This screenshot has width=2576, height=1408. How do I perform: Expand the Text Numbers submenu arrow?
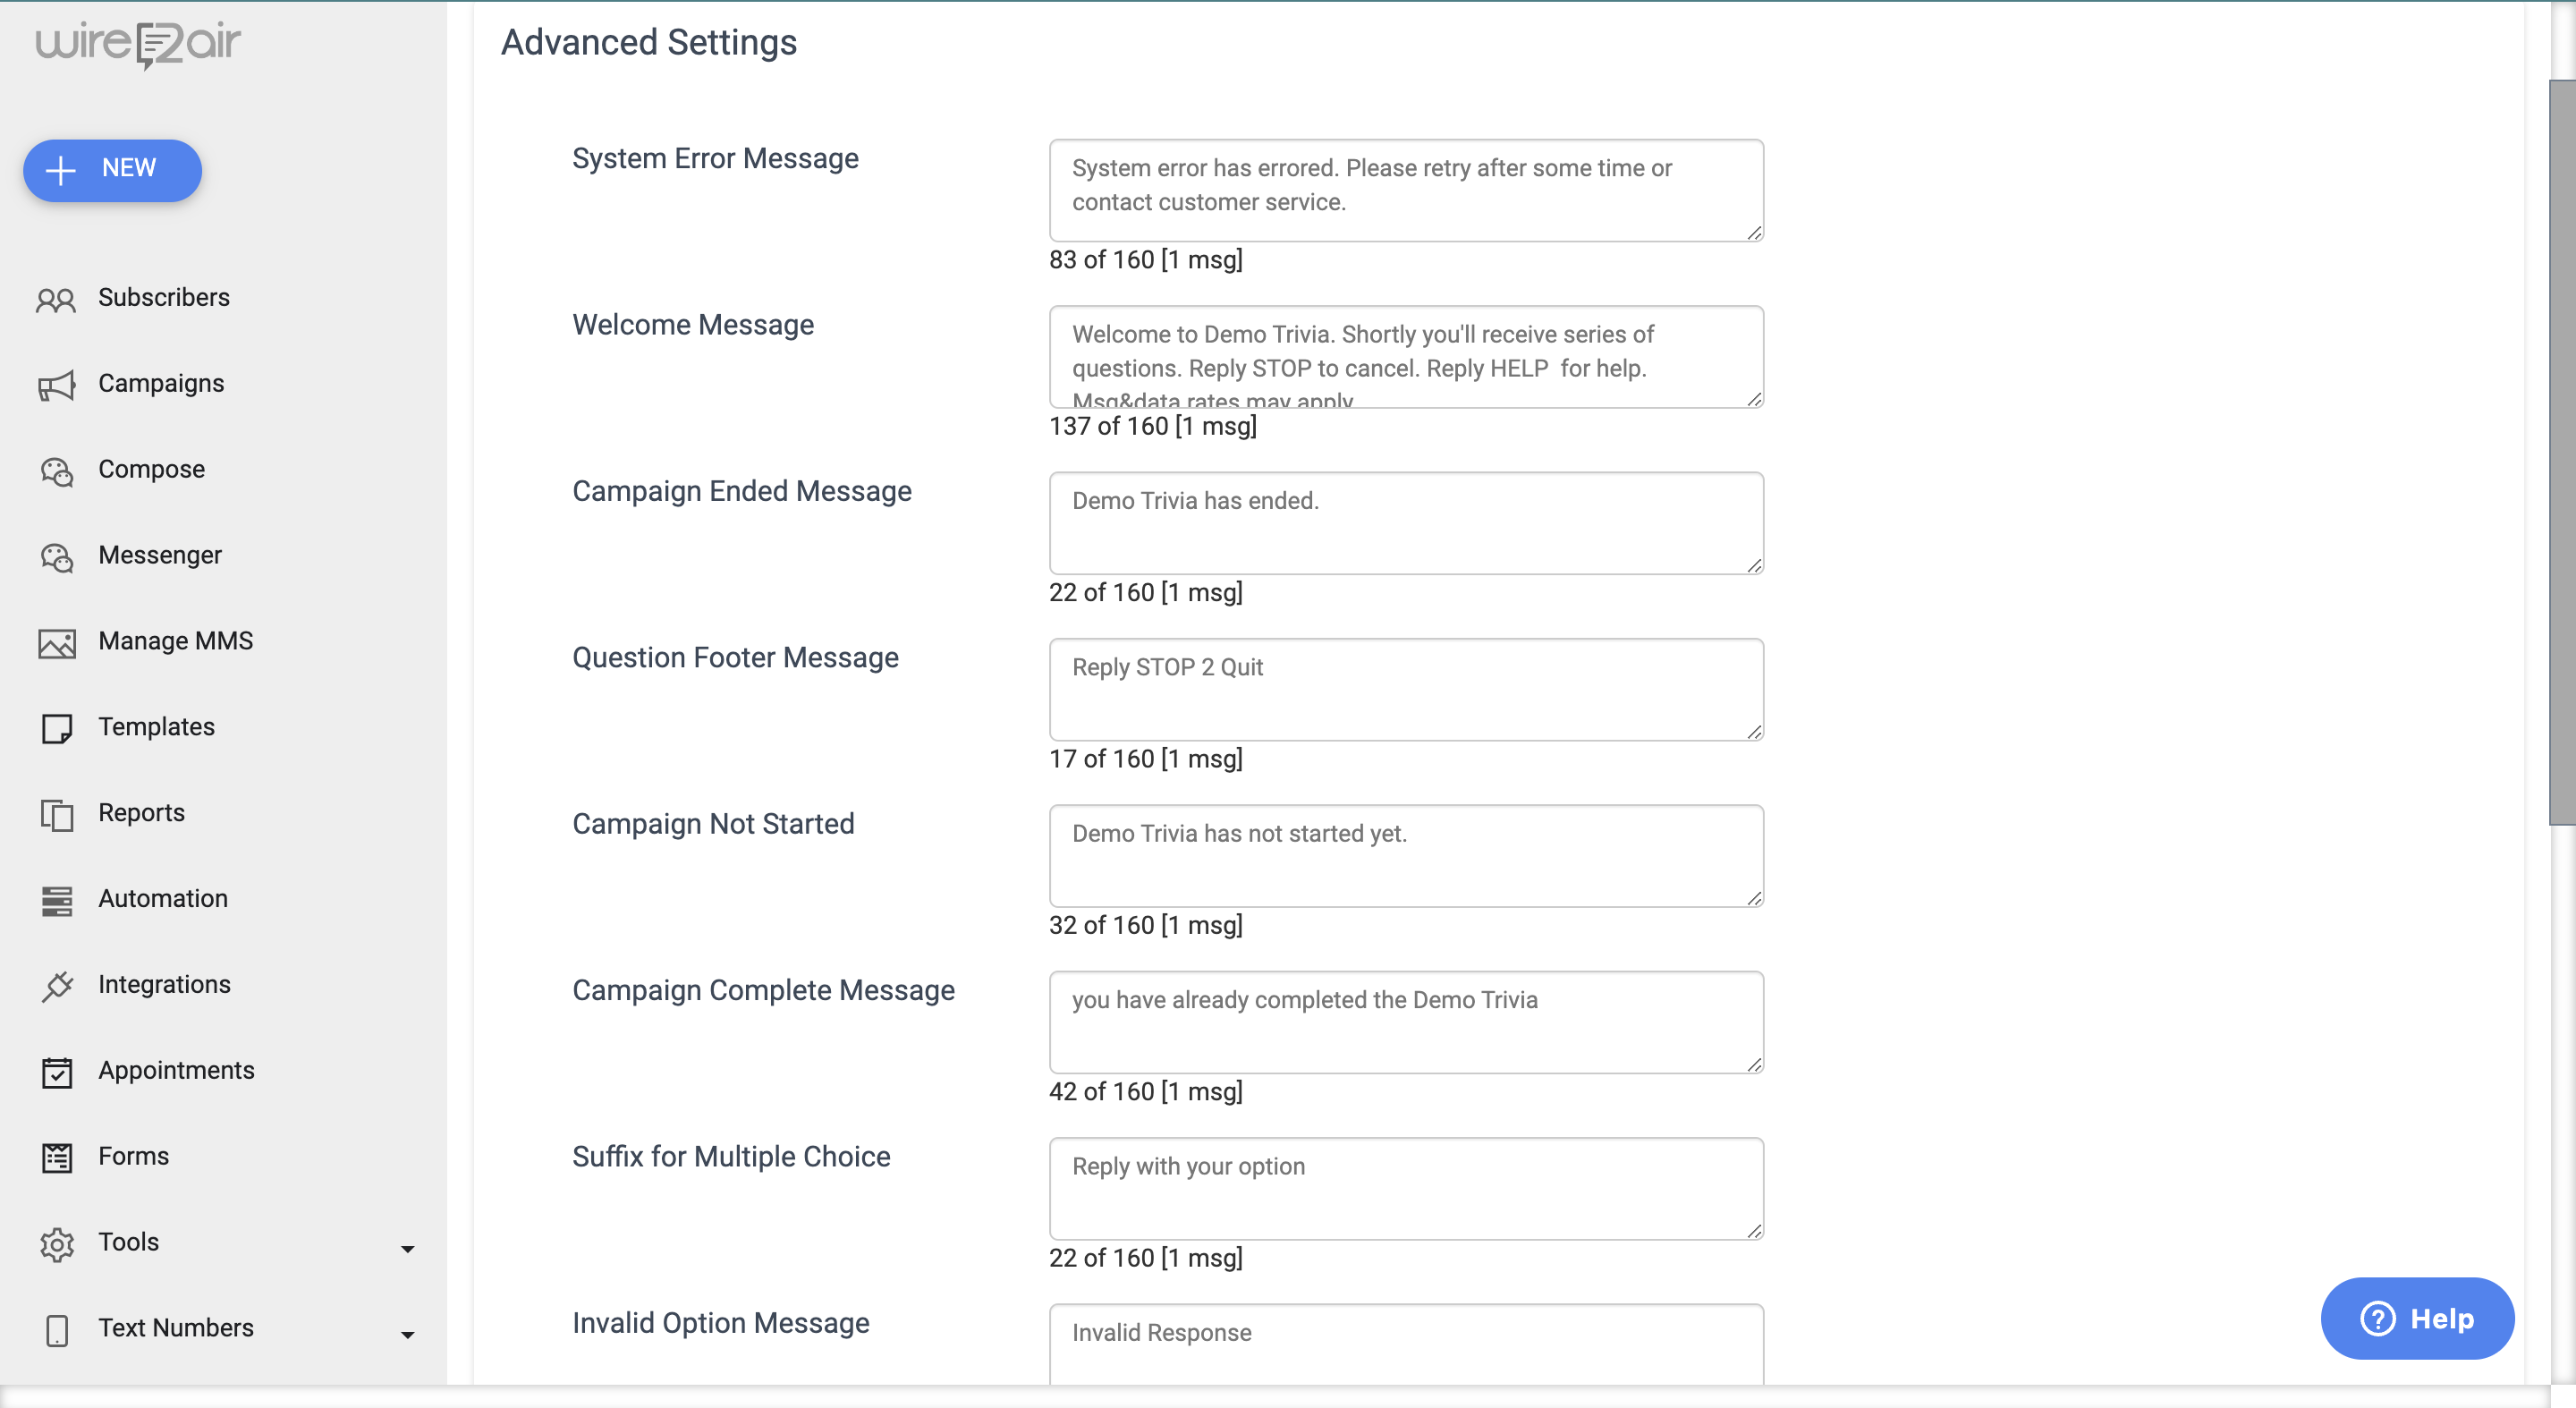(407, 1334)
